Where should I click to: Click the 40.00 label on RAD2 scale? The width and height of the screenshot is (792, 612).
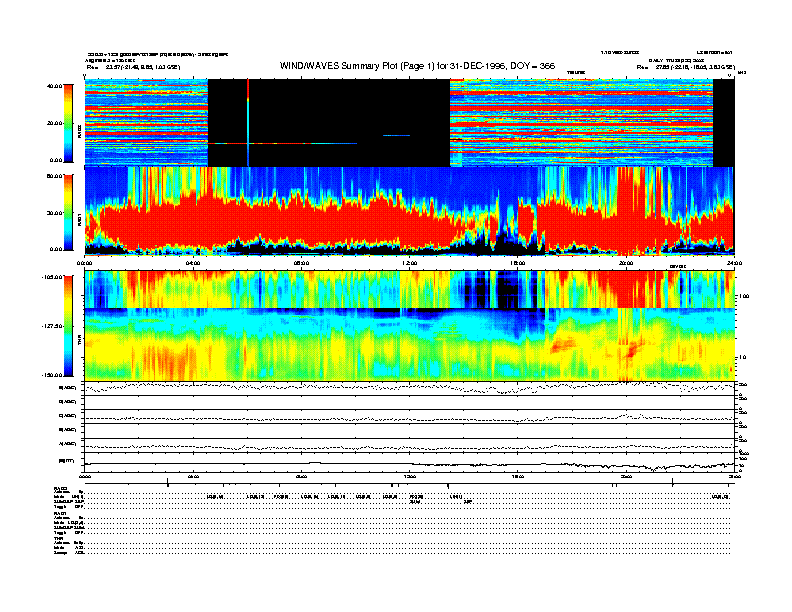coord(54,86)
